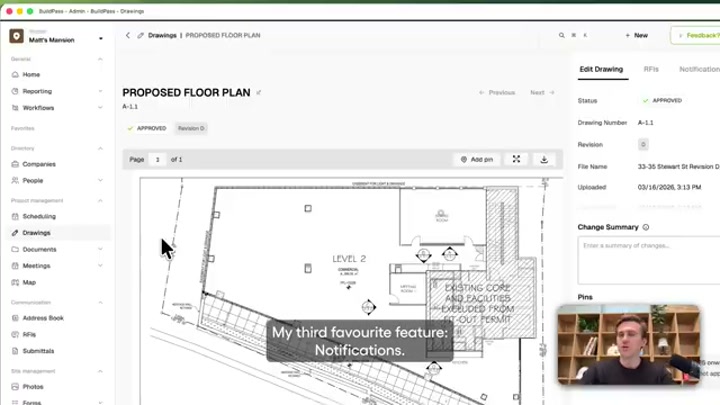Click the search magnifier icon

(x=561, y=35)
